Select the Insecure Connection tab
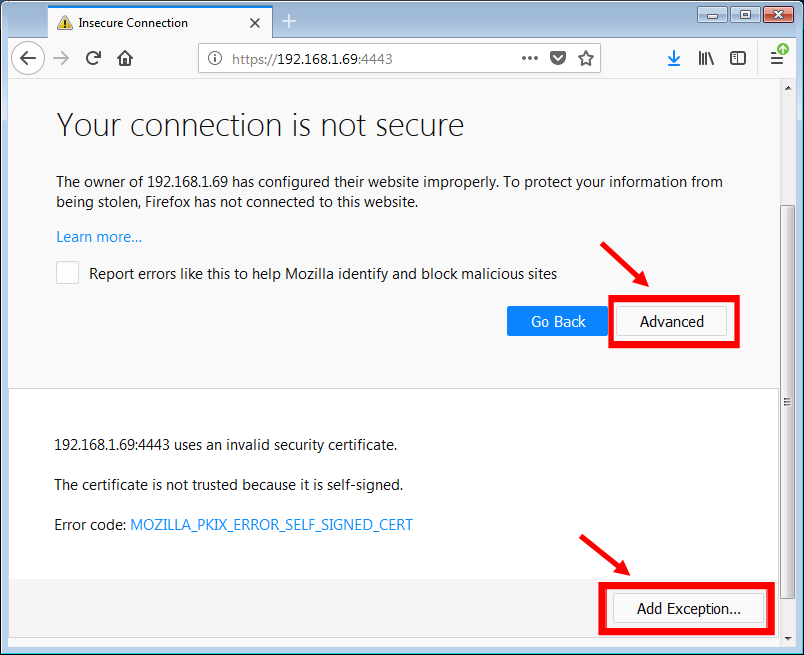This screenshot has height=655, width=804. (150, 22)
